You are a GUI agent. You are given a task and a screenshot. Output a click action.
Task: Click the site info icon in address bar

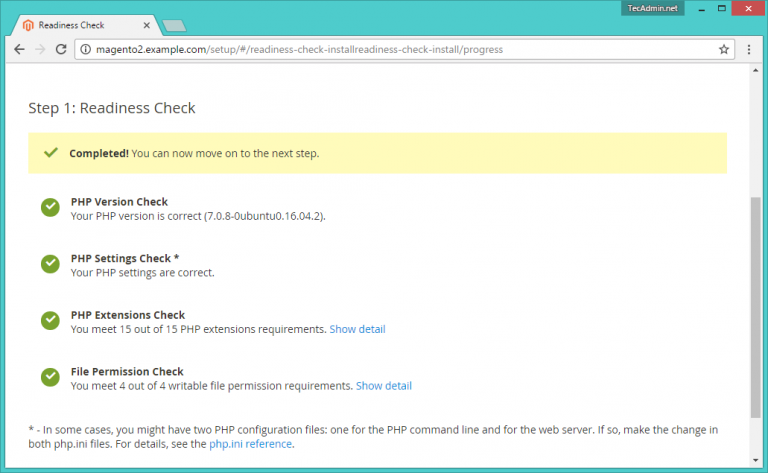pyautogui.click(x=86, y=48)
